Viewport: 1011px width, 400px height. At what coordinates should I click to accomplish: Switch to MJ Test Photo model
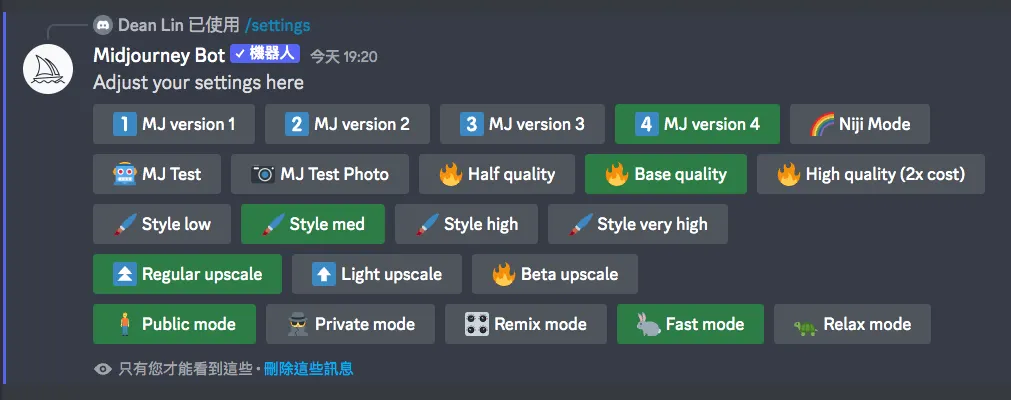point(320,174)
